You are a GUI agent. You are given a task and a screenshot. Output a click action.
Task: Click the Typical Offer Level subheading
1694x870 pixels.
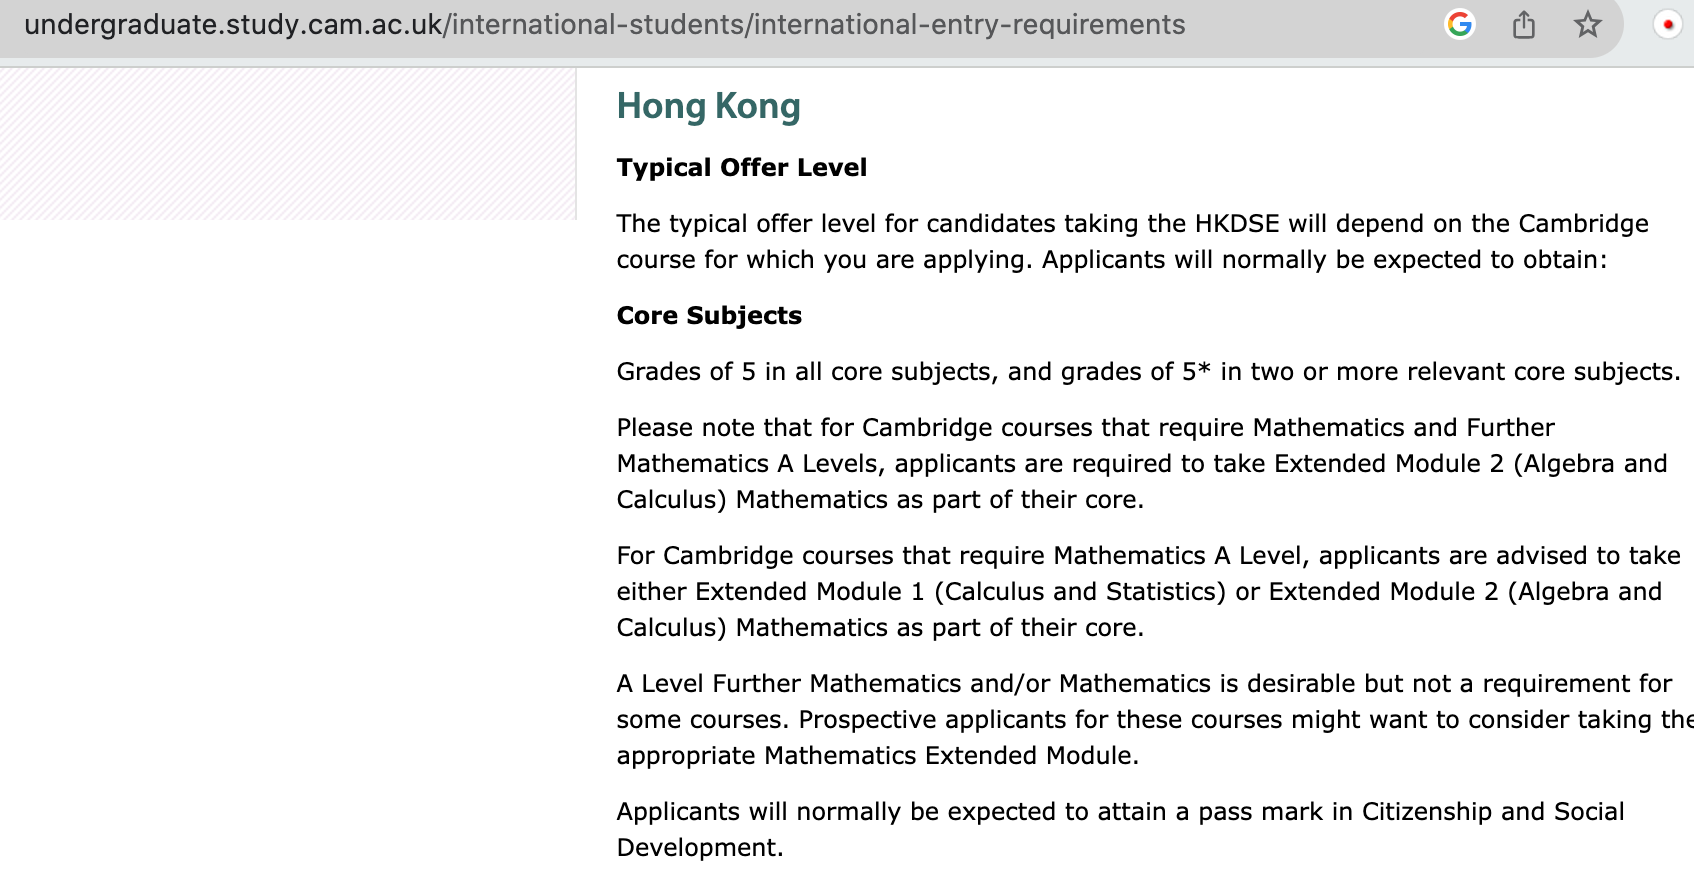(x=741, y=167)
